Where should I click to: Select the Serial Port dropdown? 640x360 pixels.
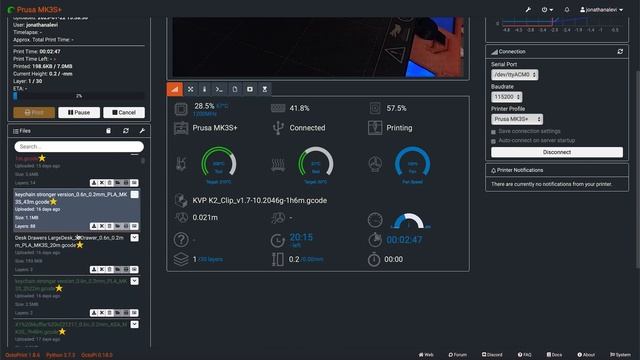514,75
